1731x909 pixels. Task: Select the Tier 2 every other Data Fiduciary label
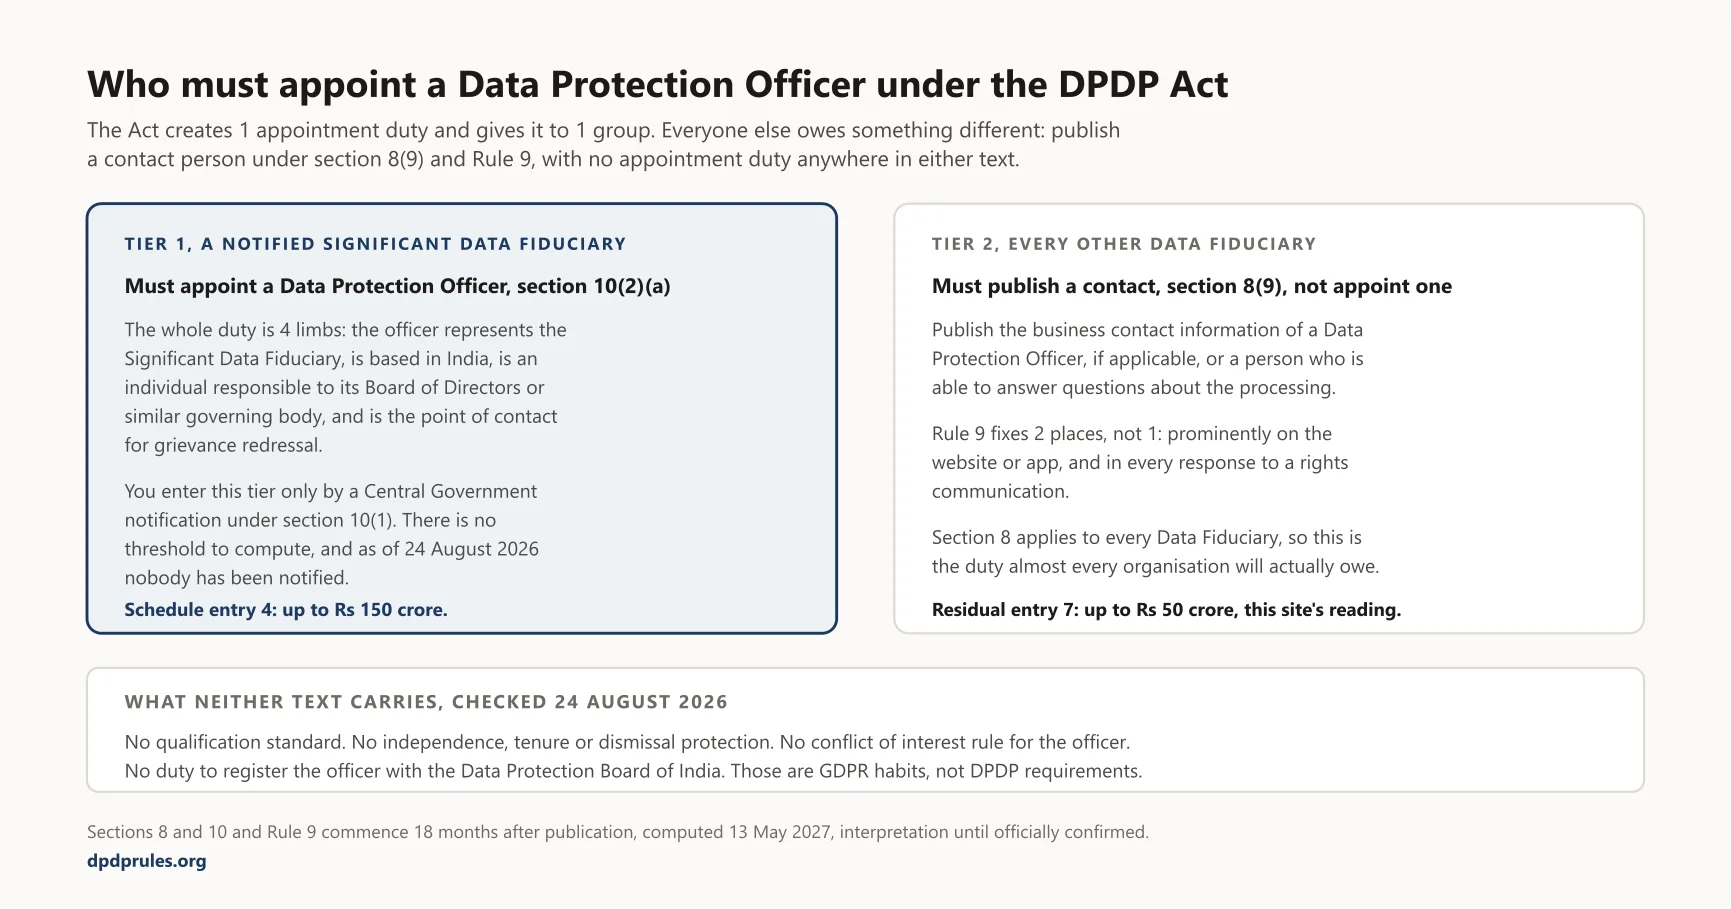[1123, 244]
